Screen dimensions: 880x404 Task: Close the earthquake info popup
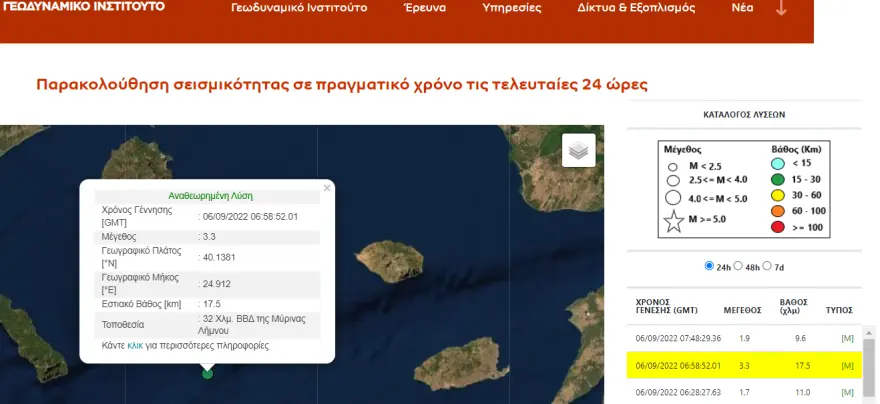[326, 187]
